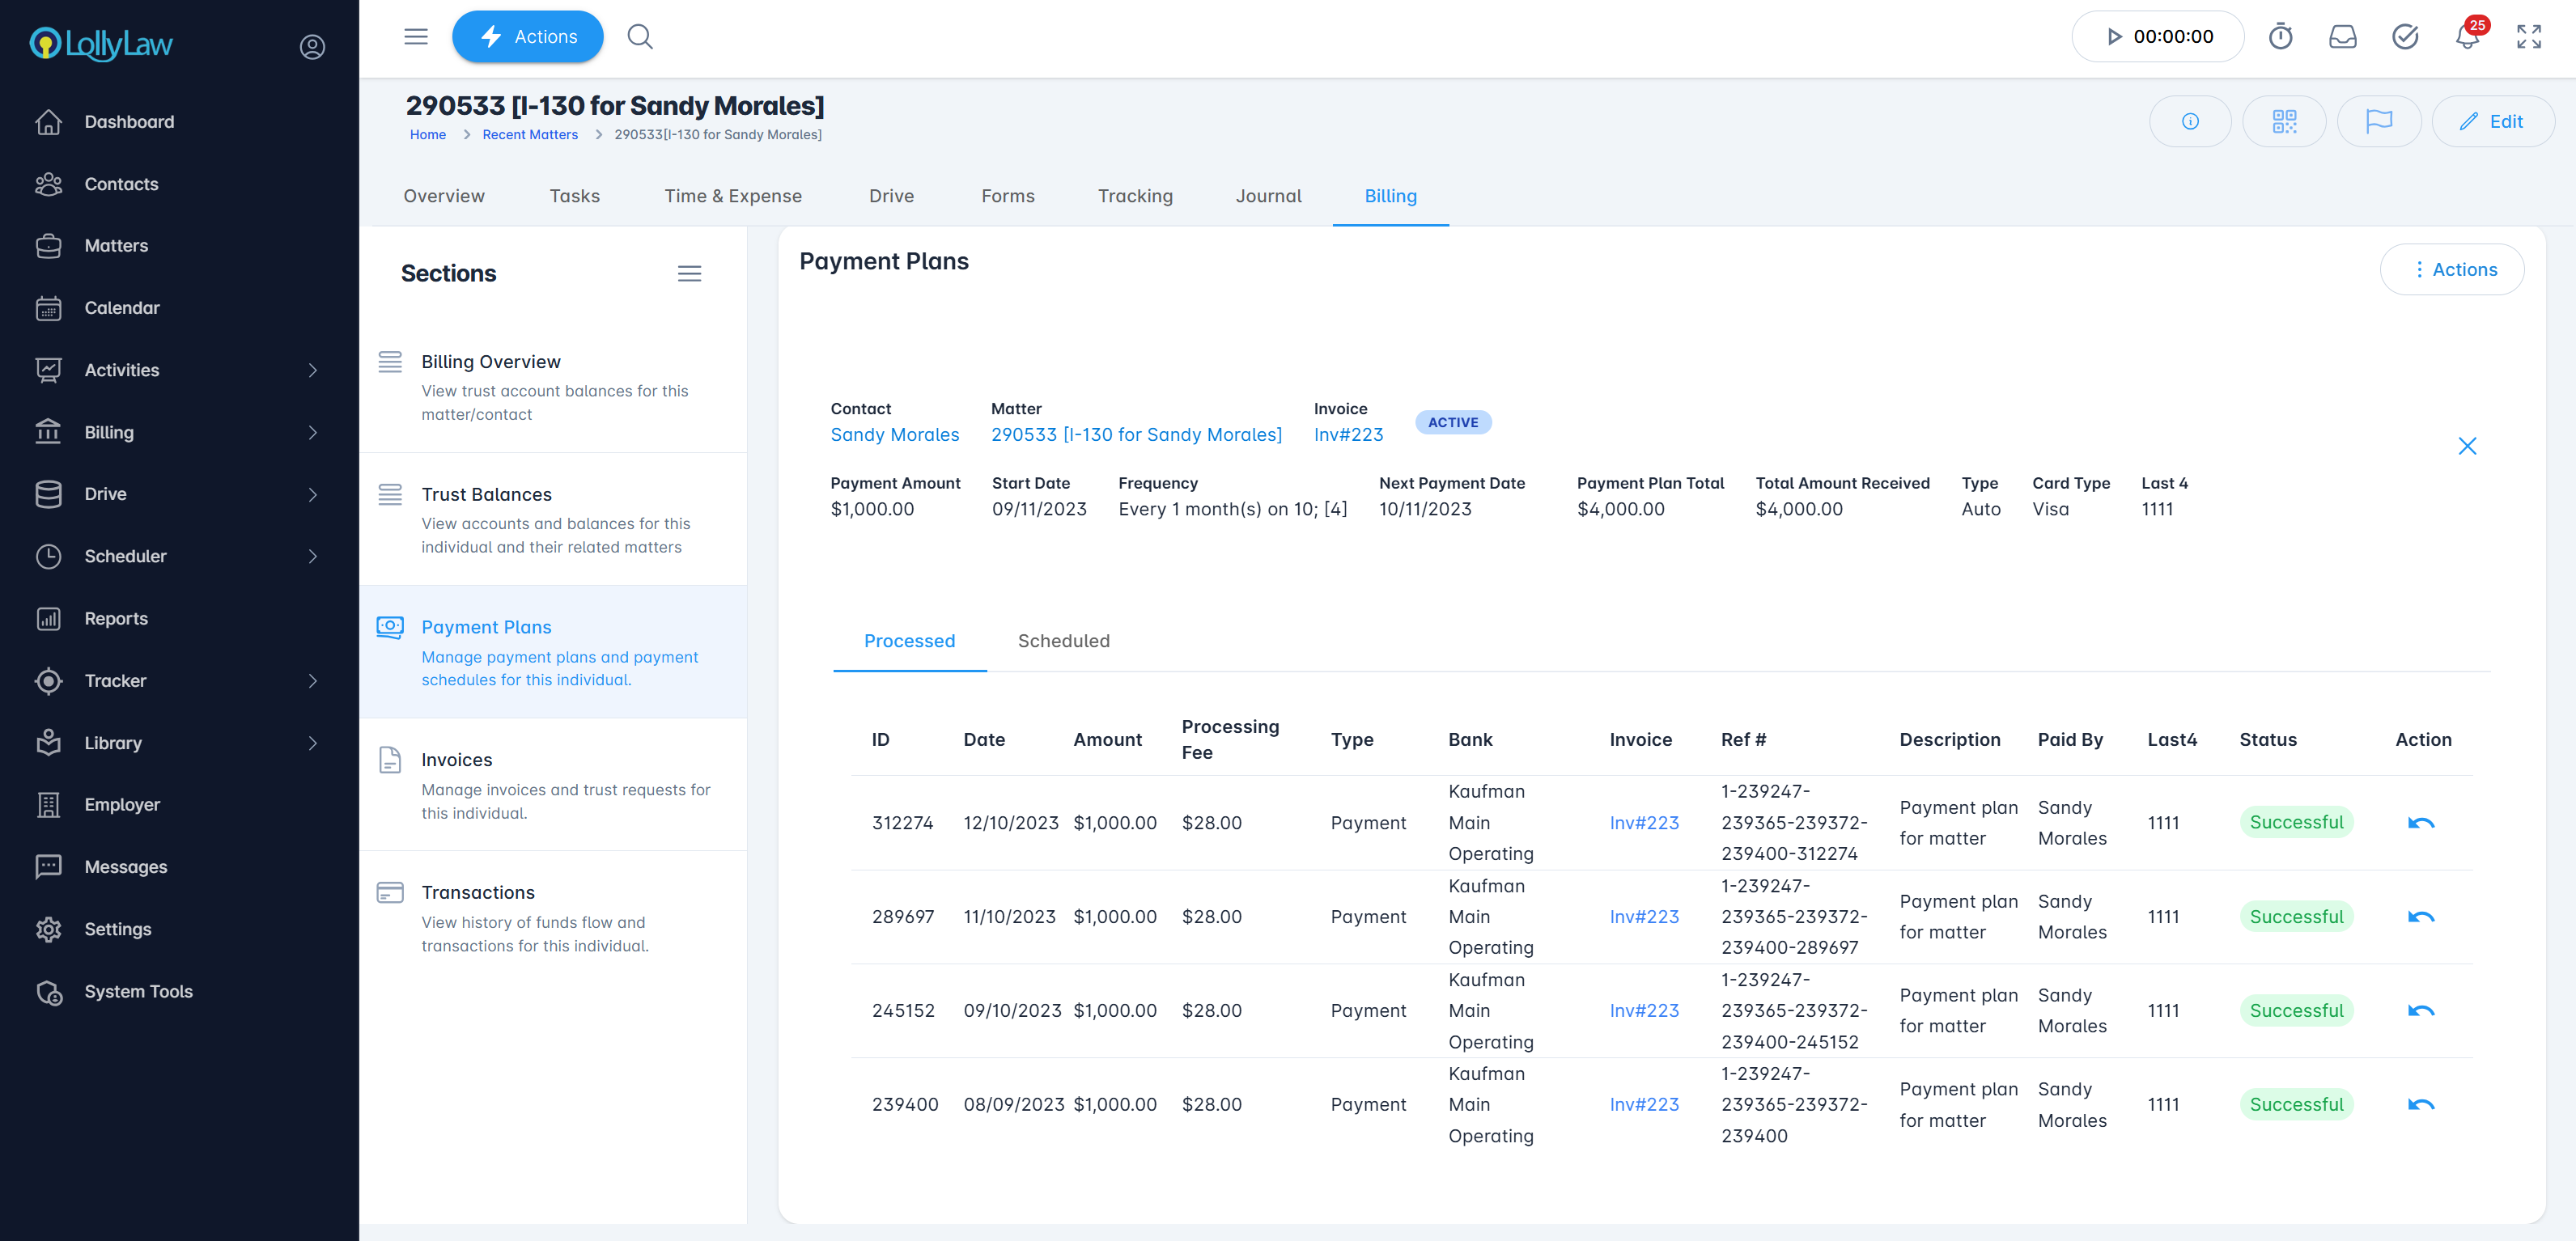
Task: Collapse the Sections panel menu
Action: (x=689, y=274)
